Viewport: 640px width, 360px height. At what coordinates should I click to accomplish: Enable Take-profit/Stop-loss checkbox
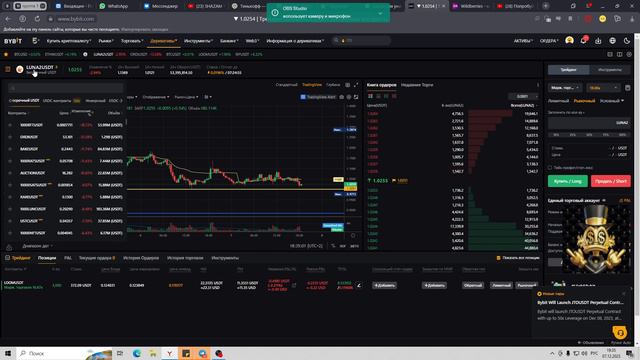coord(550,168)
